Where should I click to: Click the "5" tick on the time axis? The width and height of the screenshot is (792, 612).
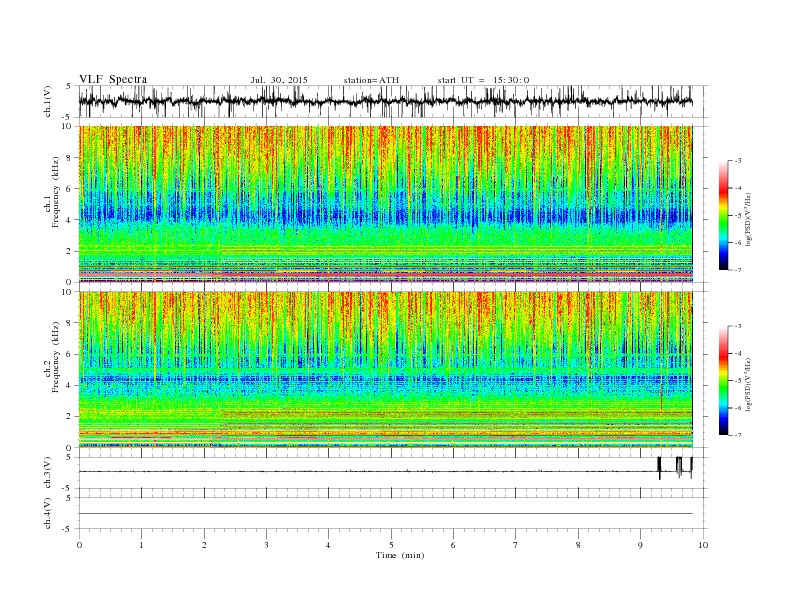[391, 545]
